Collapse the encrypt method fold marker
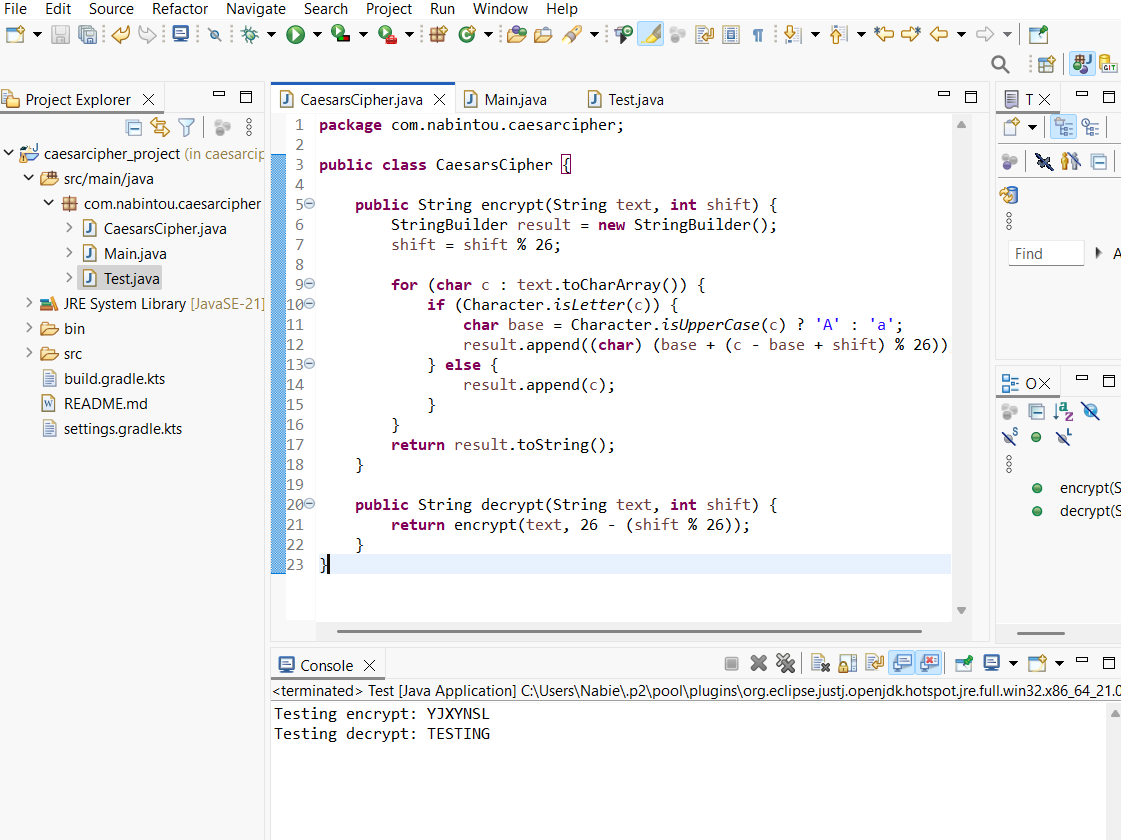The image size is (1121, 840). point(310,204)
